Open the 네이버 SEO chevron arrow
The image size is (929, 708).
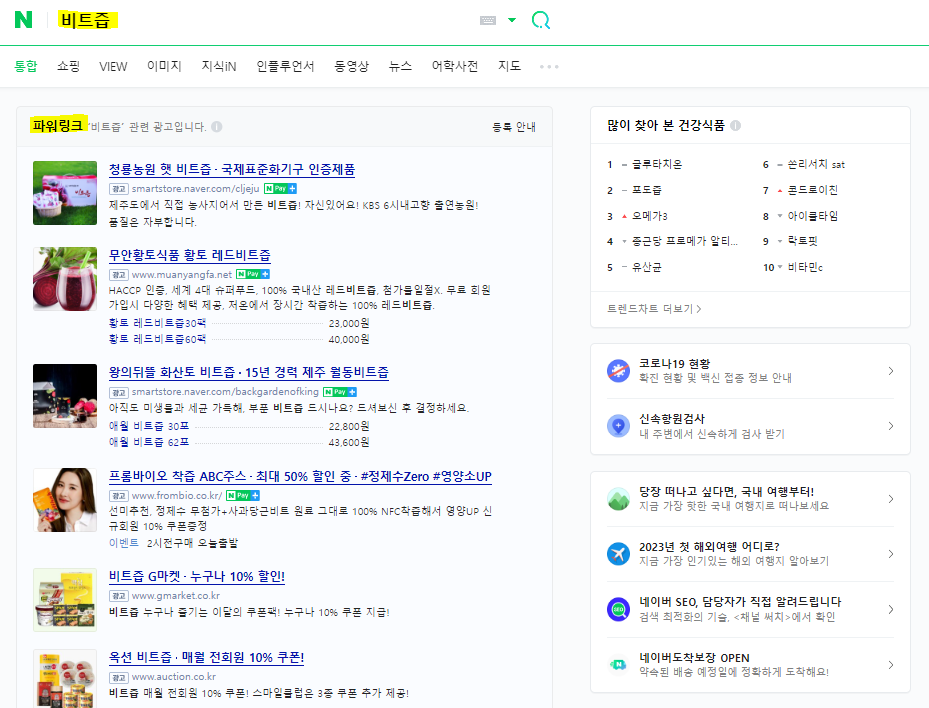click(890, 609)
